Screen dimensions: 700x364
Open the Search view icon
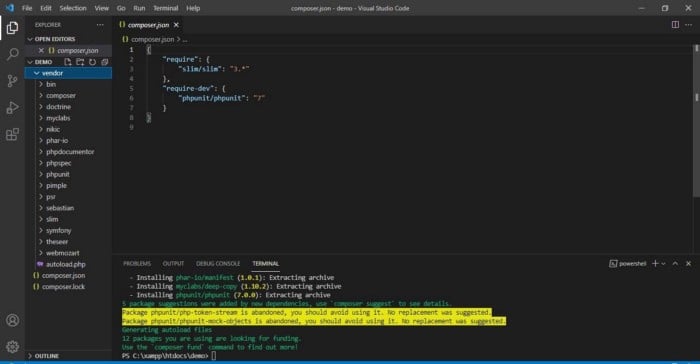(x=12, y=54)
